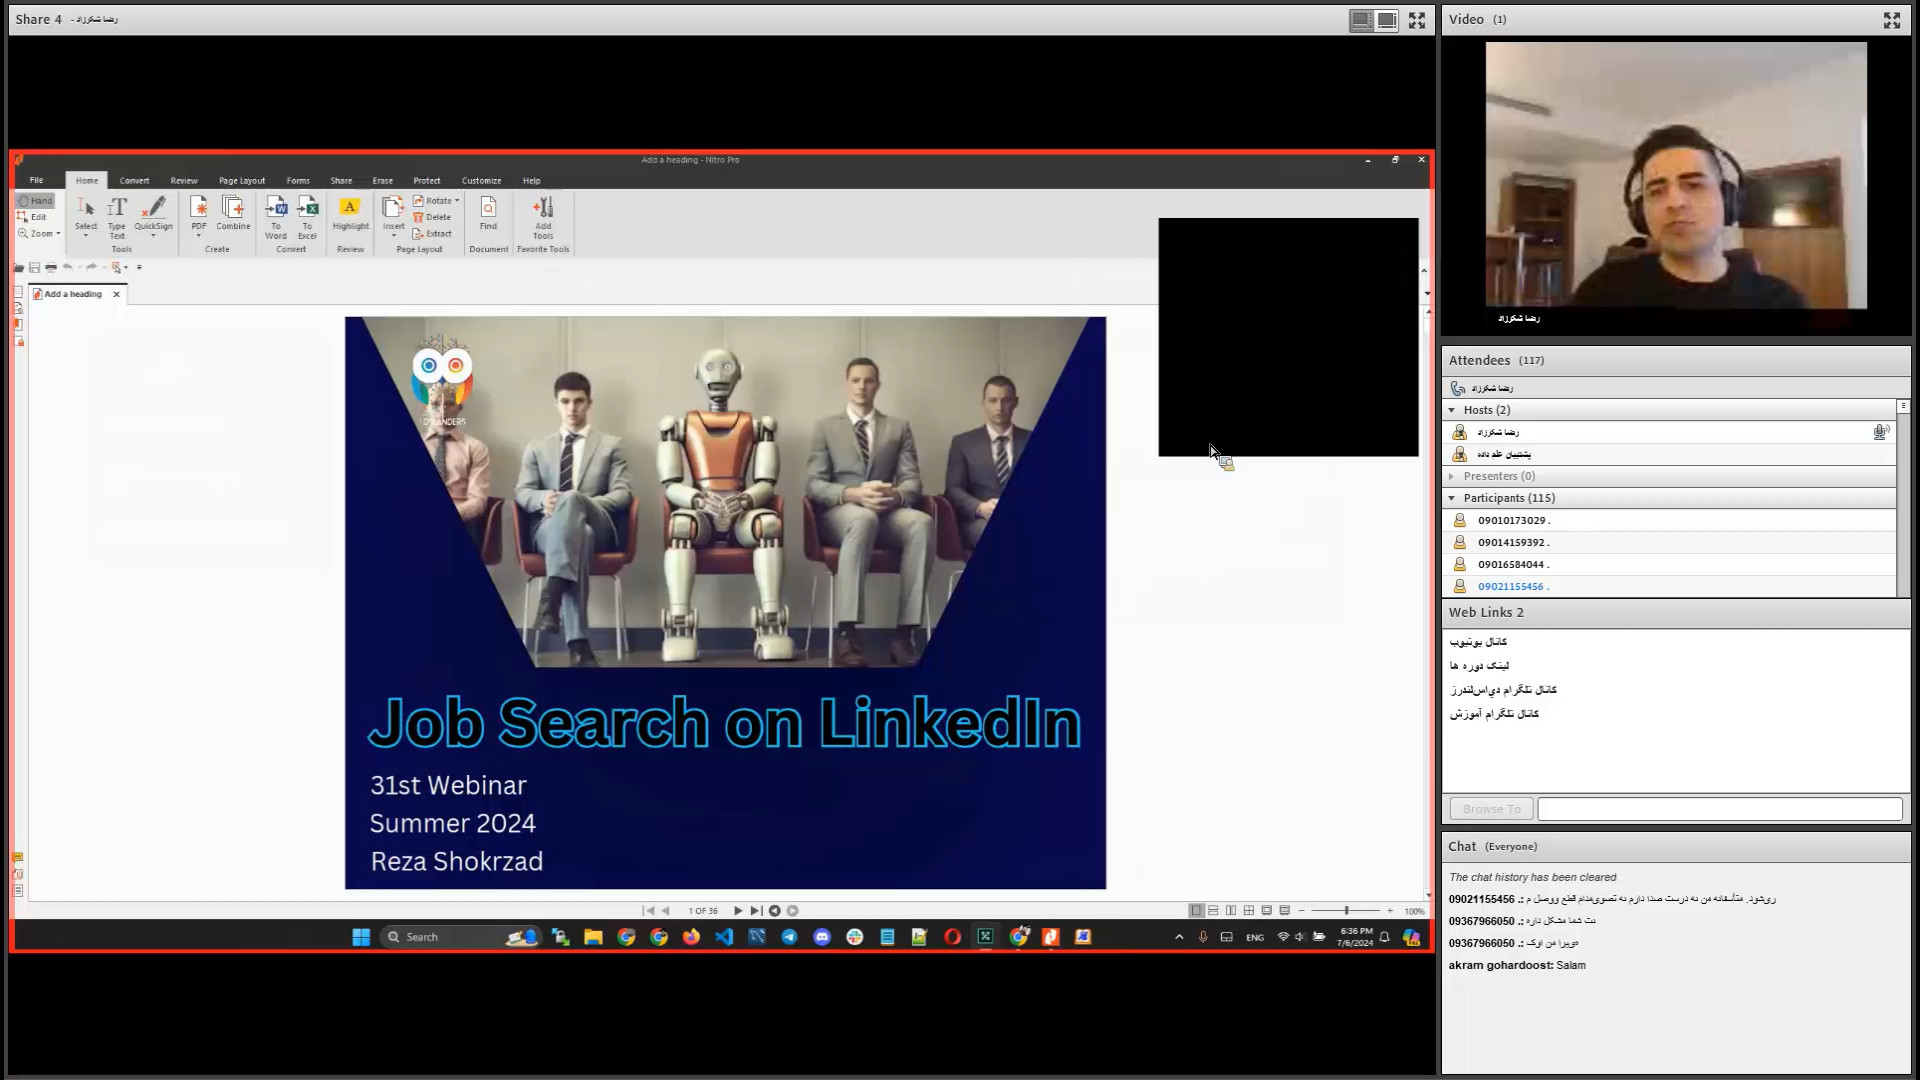Collapse the Participants (115) group

(x=1452, y=498)
